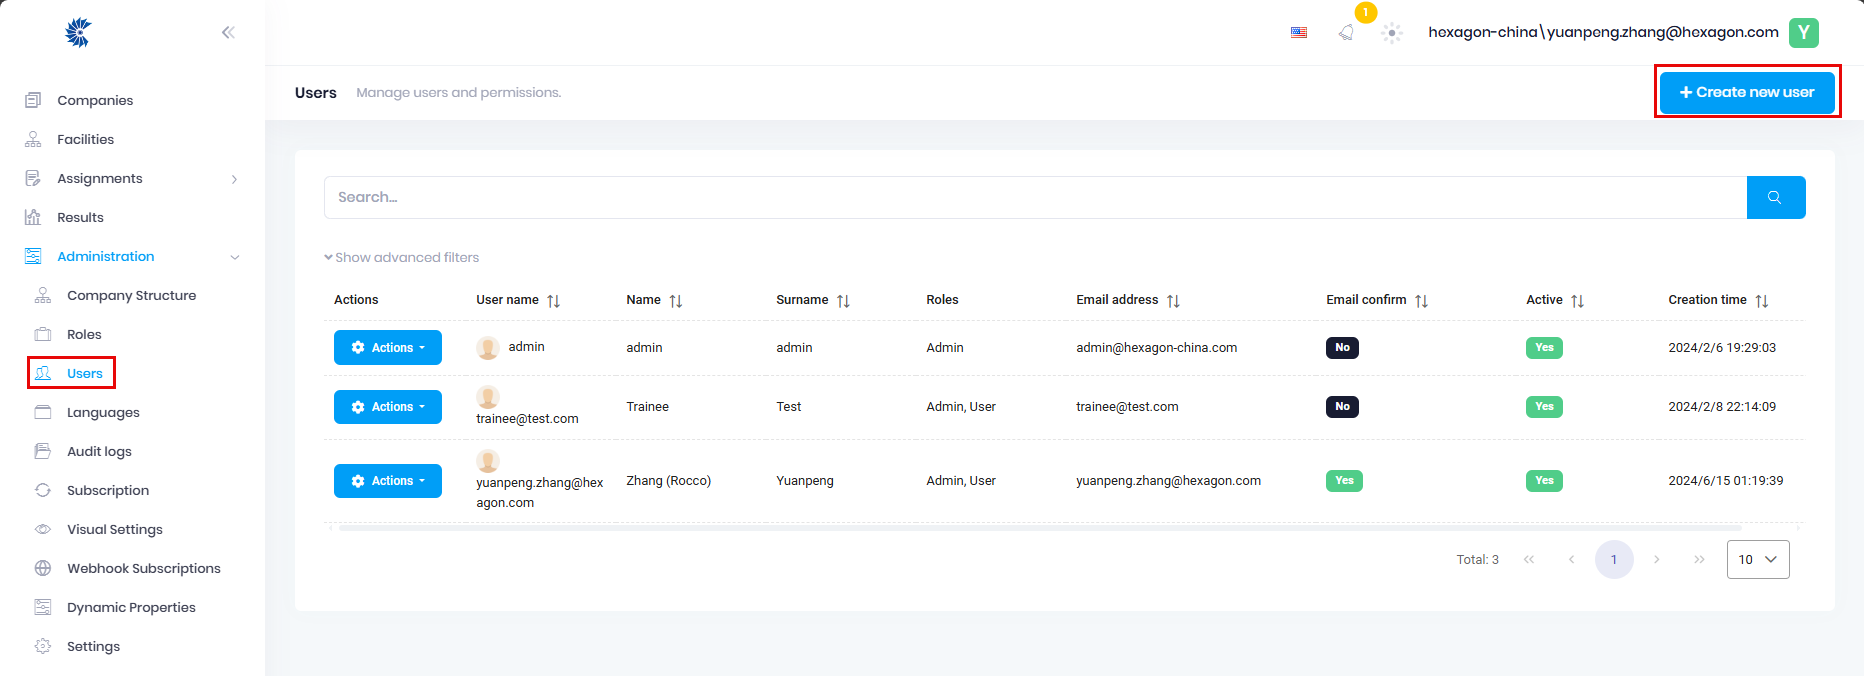The image size is (1864, 676).
Task: Click the notification bell icon
Action: coord(1346,32)
